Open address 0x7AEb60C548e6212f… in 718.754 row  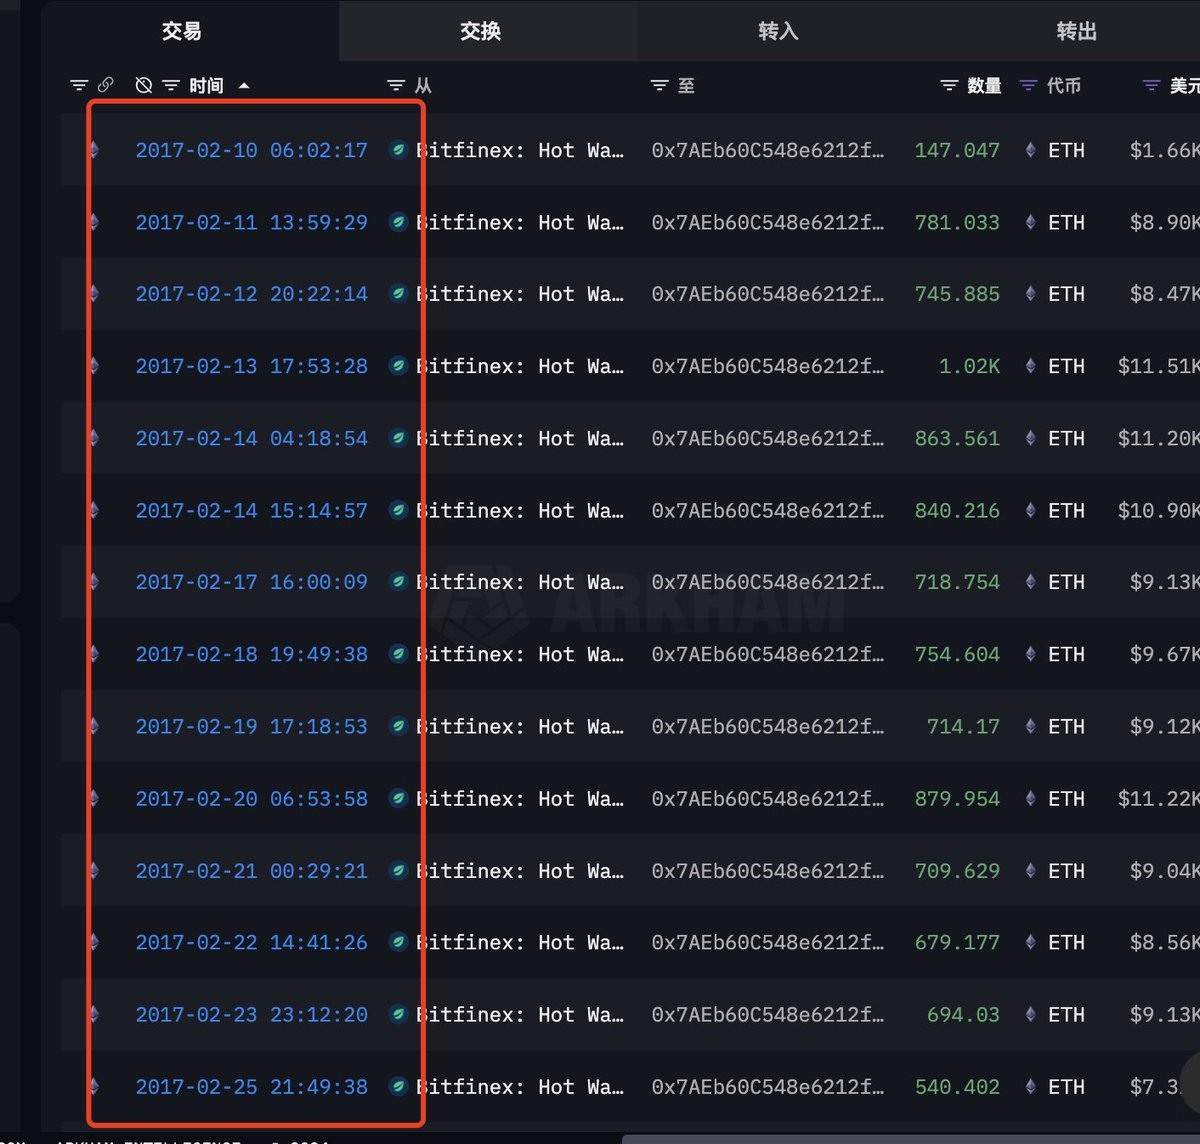[767, 582]
